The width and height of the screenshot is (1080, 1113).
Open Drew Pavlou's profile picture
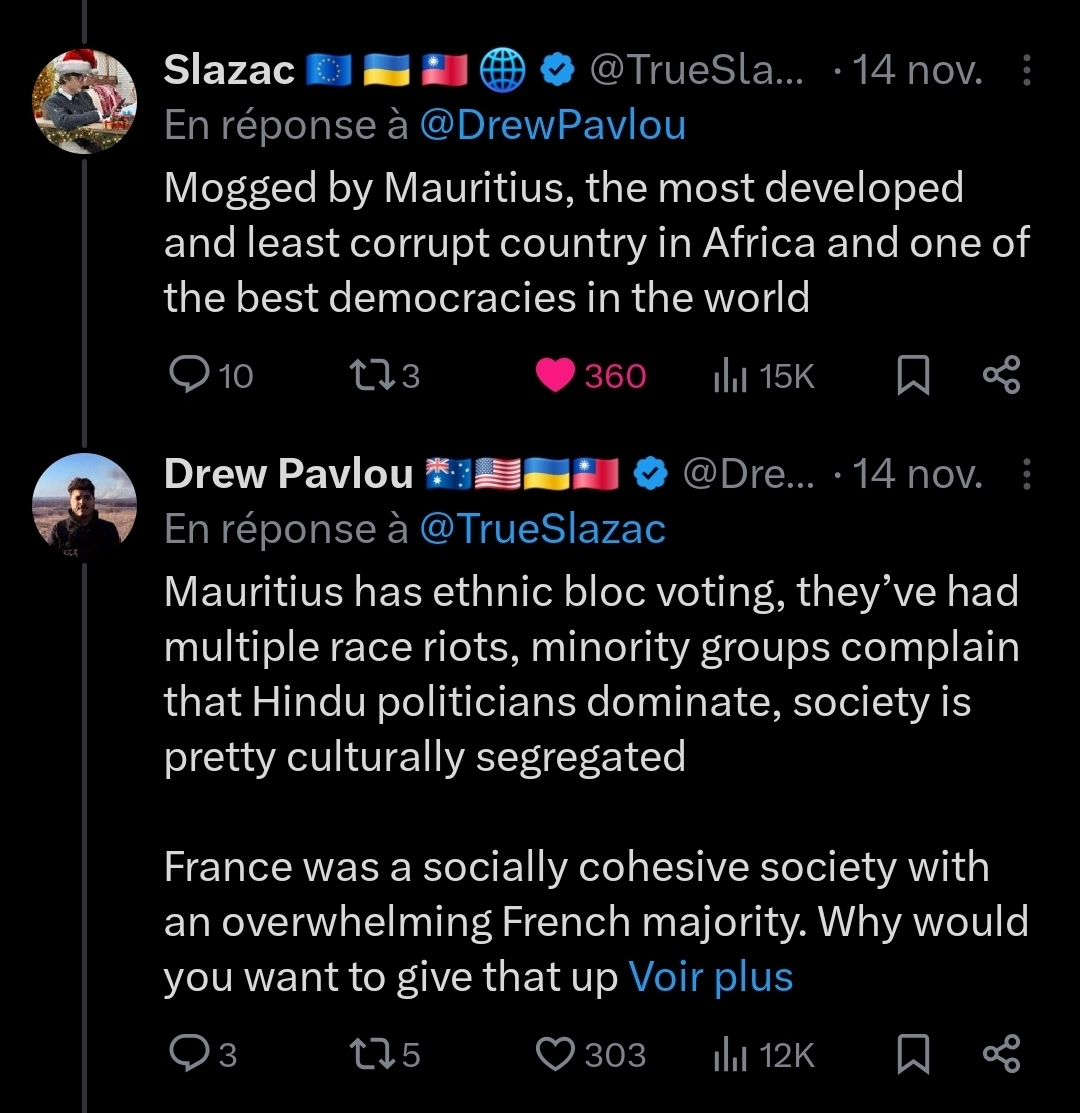pos(84,504)
